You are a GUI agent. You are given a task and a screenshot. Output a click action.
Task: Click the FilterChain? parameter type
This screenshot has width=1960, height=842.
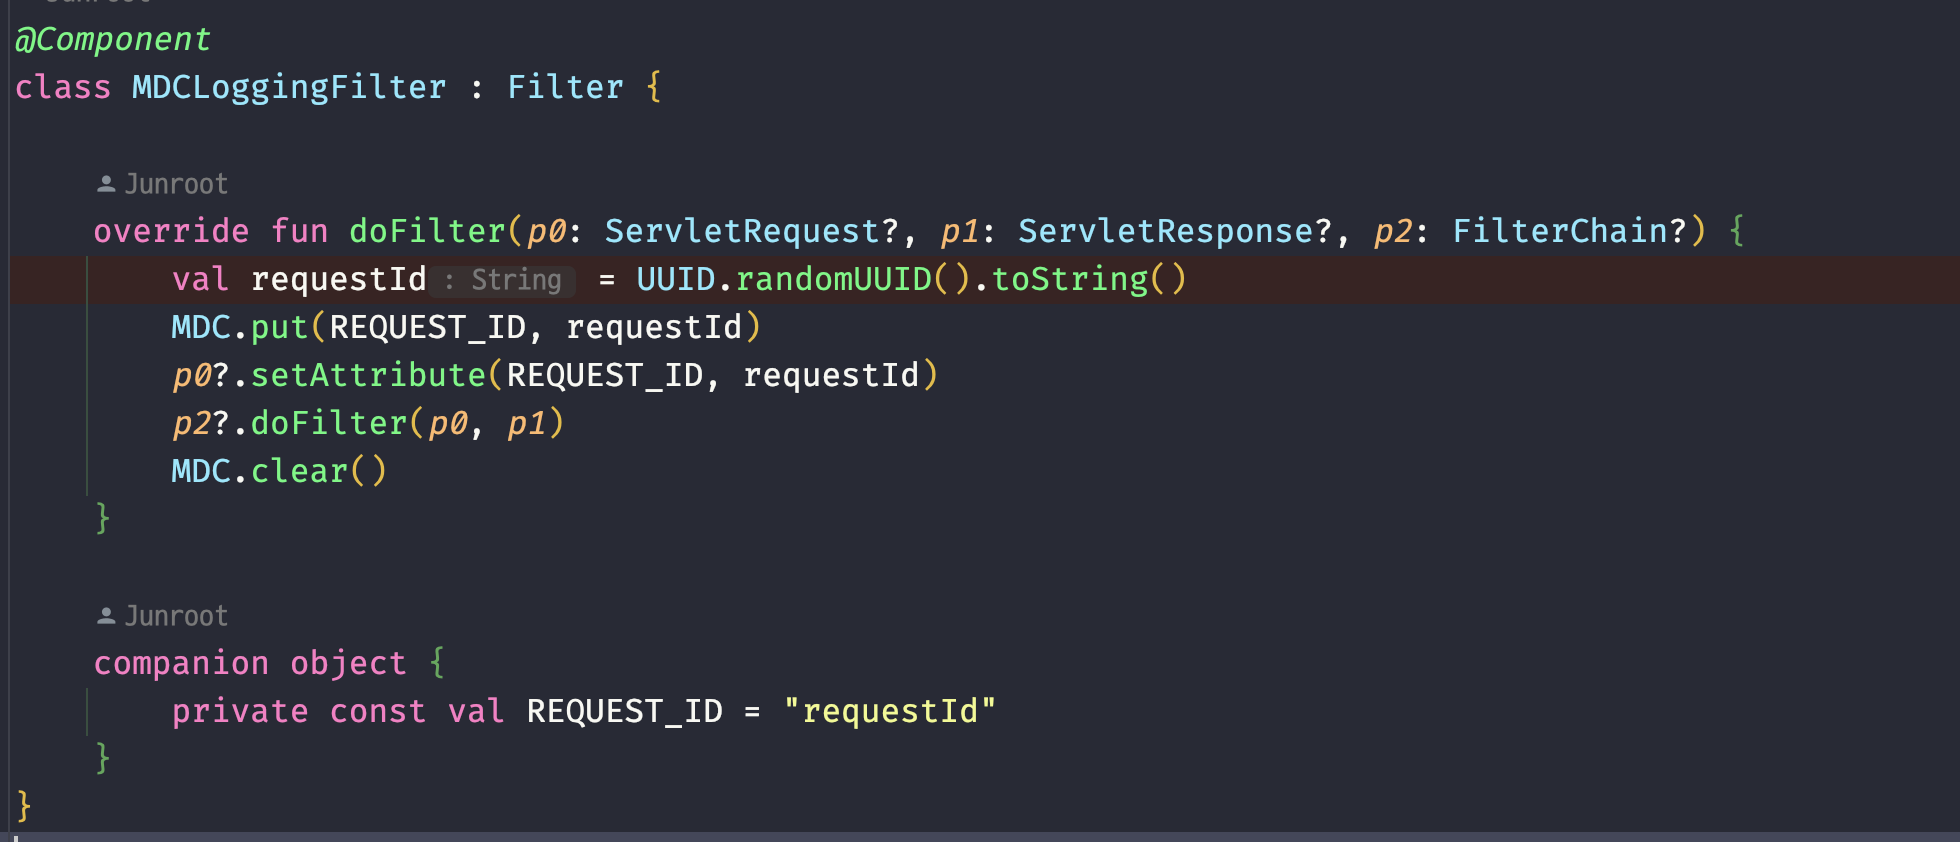(1570, 231)
